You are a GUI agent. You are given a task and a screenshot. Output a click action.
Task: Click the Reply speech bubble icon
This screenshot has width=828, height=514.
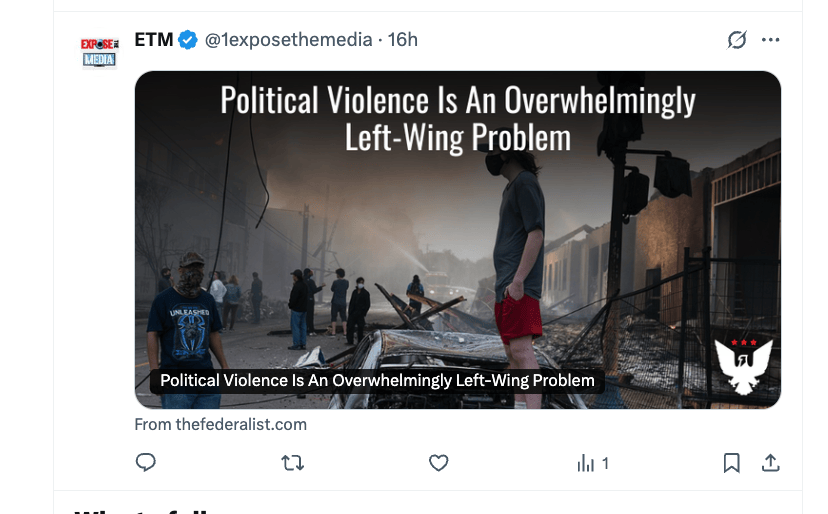pyautogui.click(x=146, y=463)
